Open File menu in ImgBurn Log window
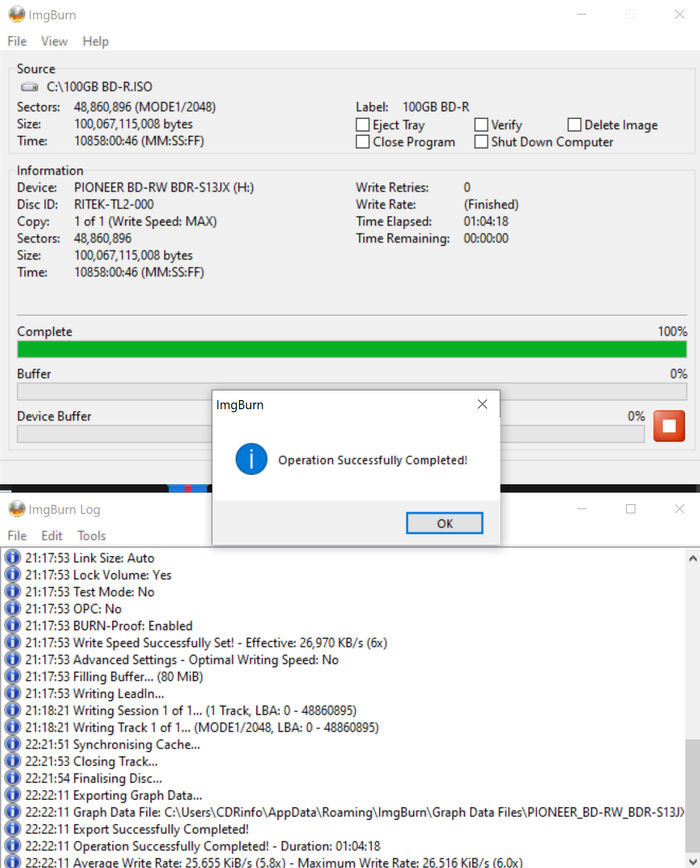The width and height of the screenshot is (700, 868). coord(17,536)
